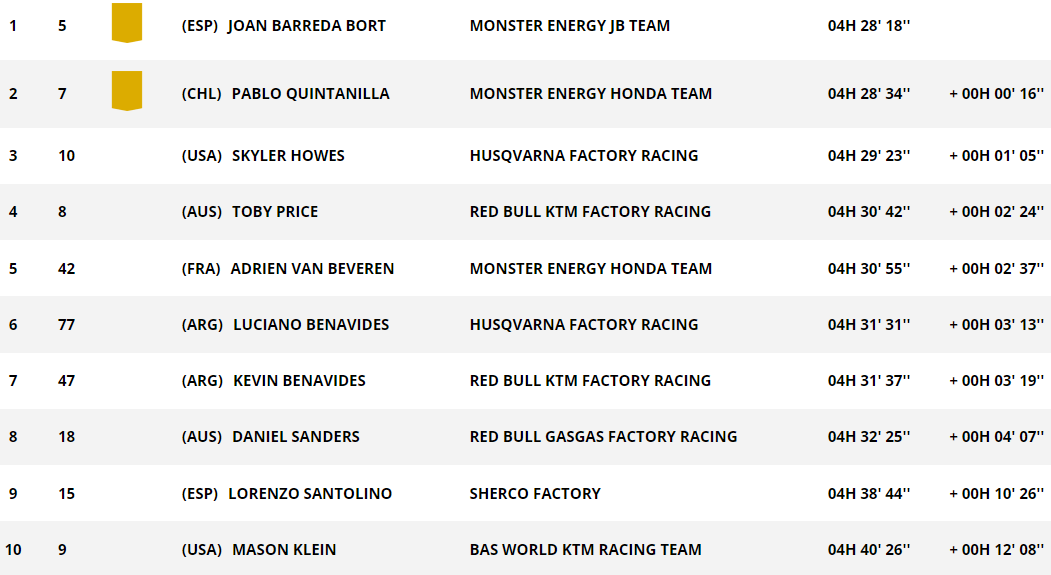Click the 04H 28' 18'' winning time
This screenshot has height=575, width=1051.
pyautogui.click(x=869, y=25)
